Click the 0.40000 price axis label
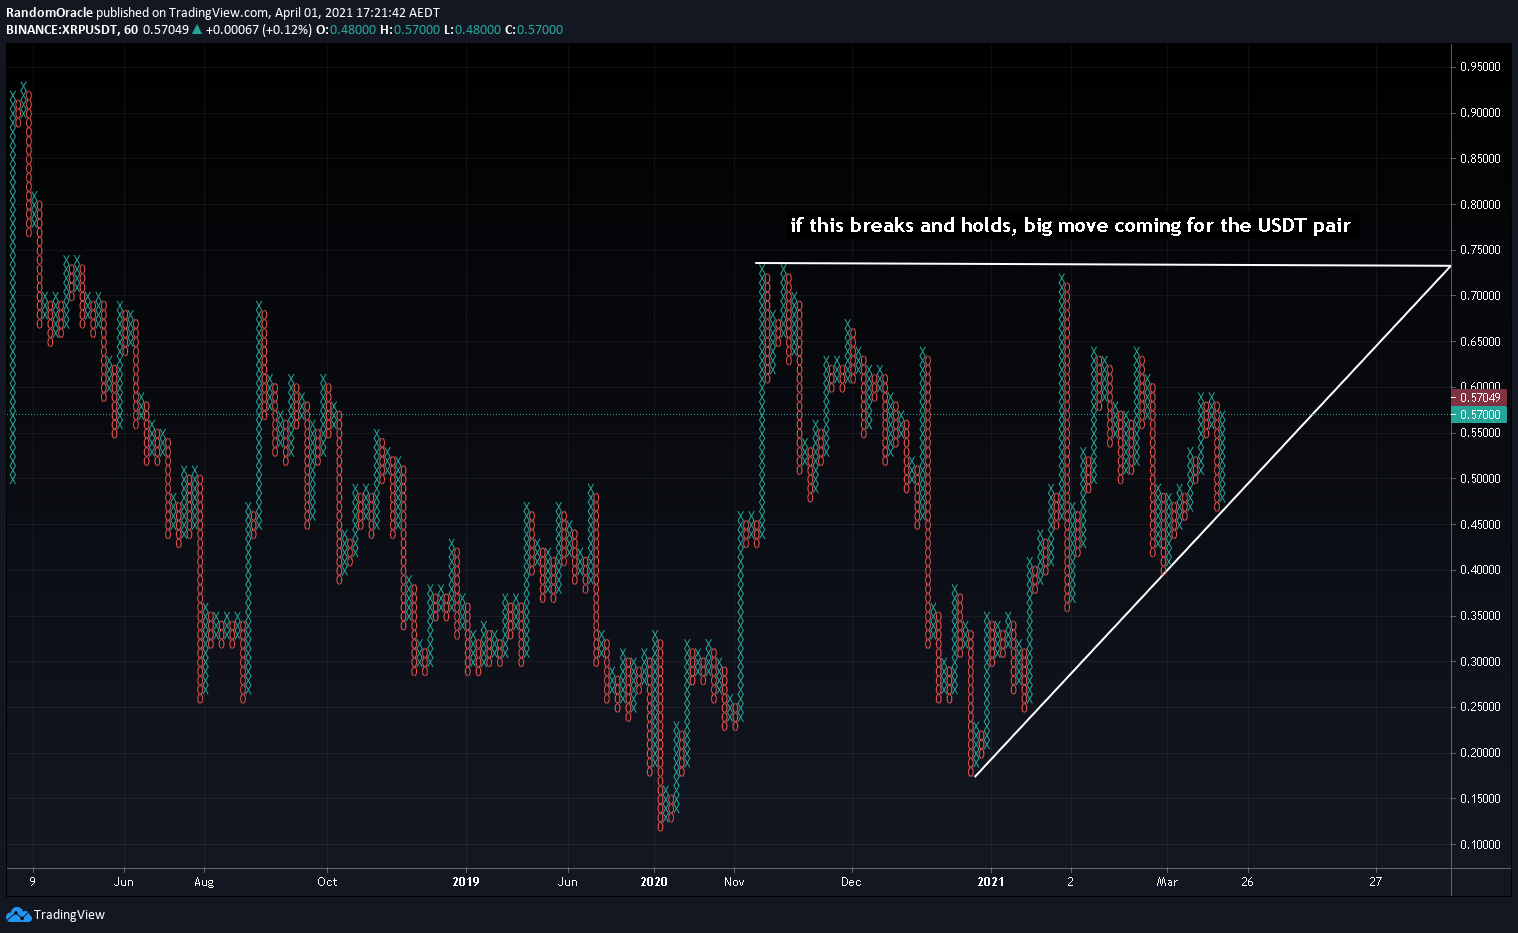Screen dimensions: 1518x933 [1479, 570]
